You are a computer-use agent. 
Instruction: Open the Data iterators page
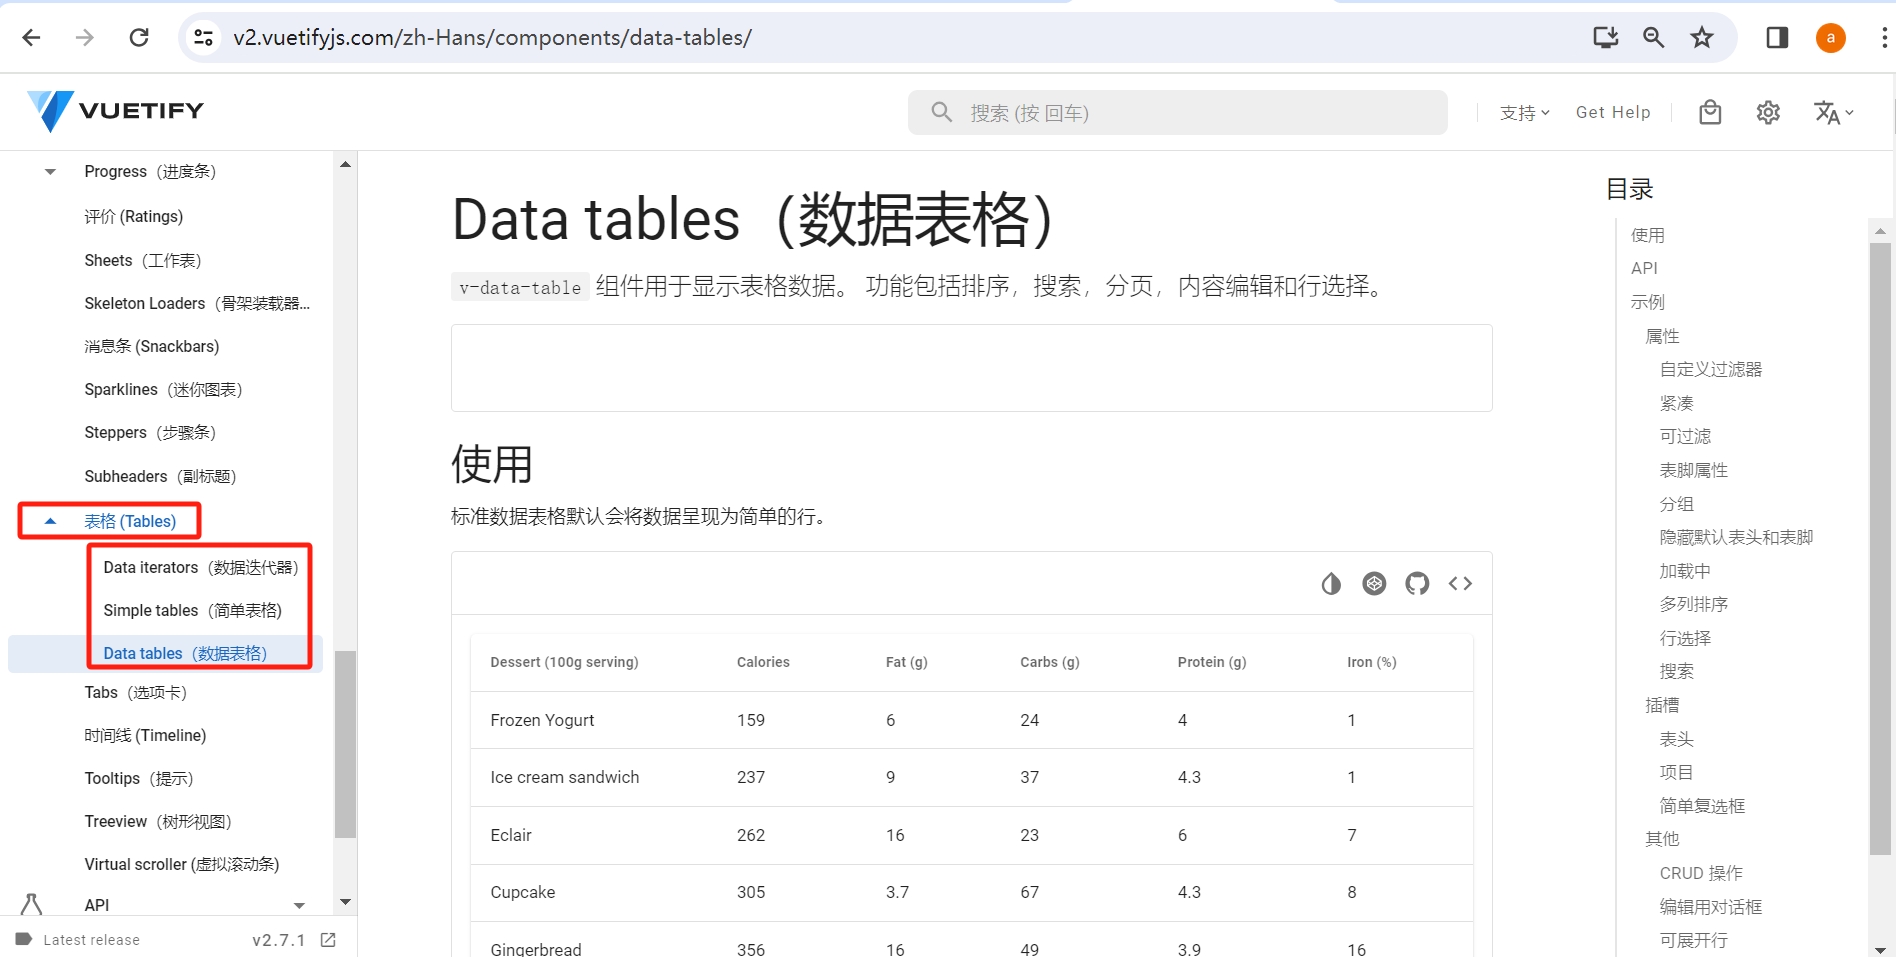(x=200, y=567)
